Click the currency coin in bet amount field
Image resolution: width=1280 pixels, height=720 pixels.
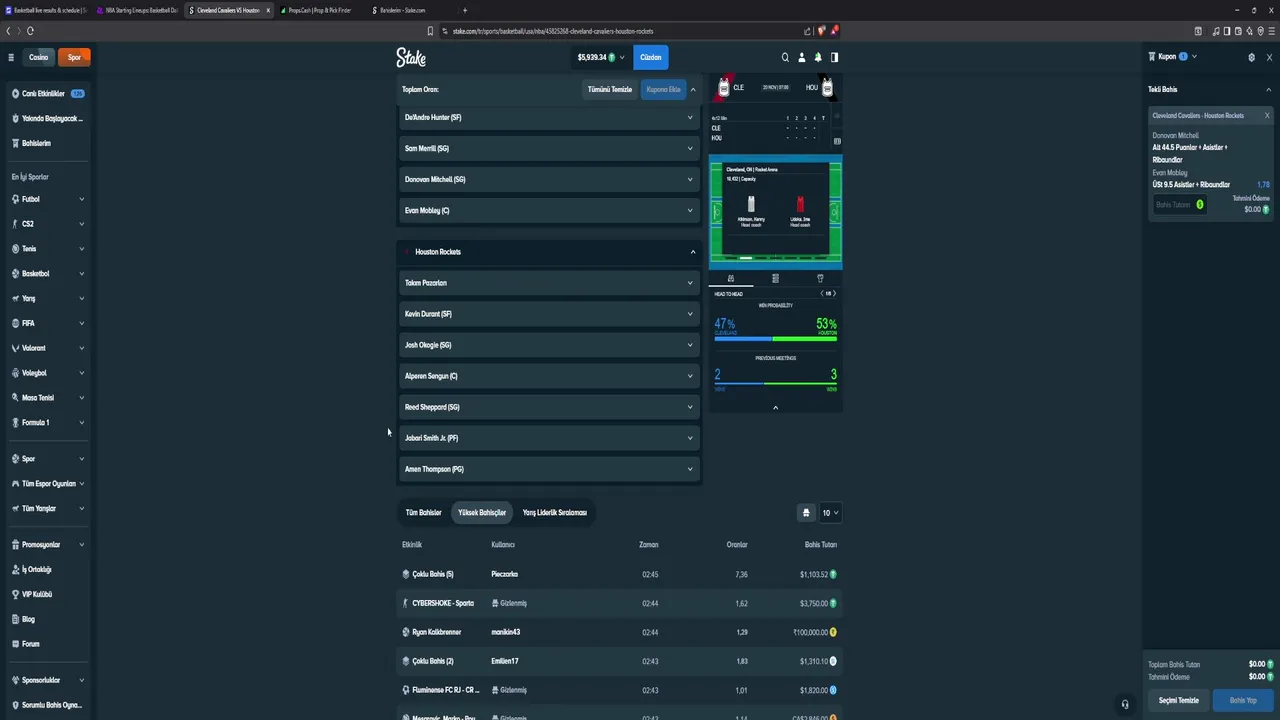click(1200, 204)
